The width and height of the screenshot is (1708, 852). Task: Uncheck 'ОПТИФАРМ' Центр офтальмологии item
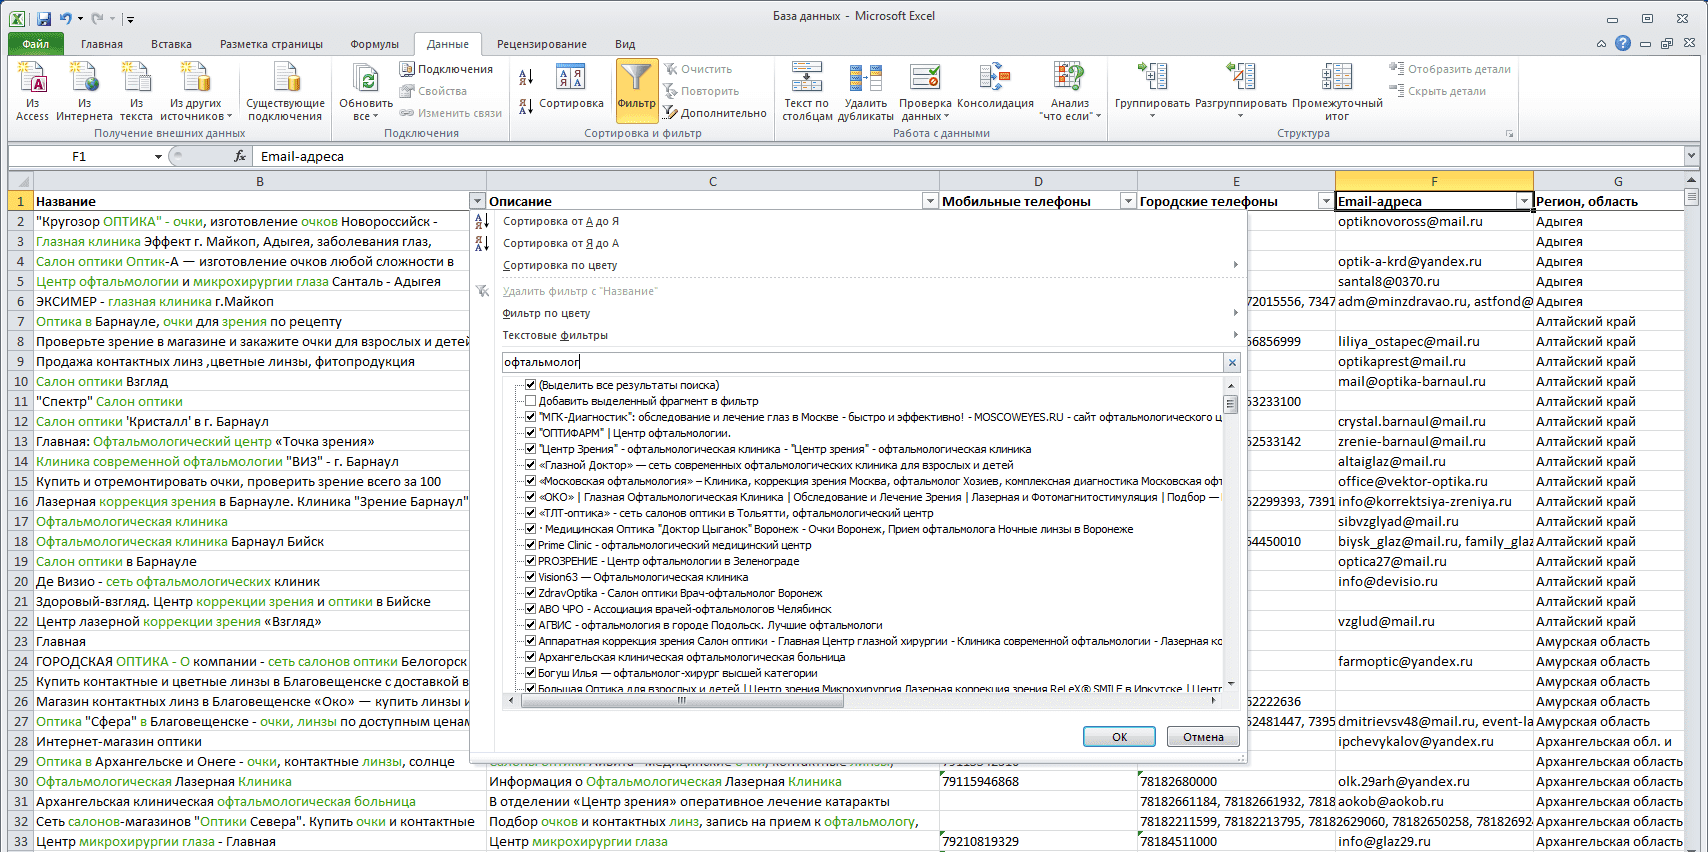coord(530,433)
